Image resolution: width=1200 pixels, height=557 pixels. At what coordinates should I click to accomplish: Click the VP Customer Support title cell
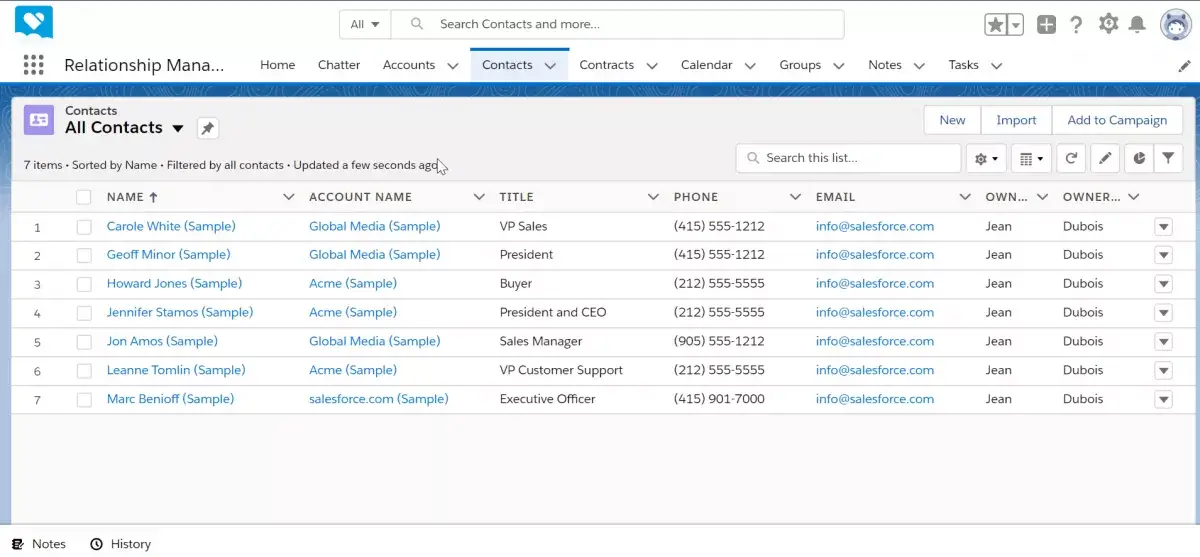pos(561,370)
